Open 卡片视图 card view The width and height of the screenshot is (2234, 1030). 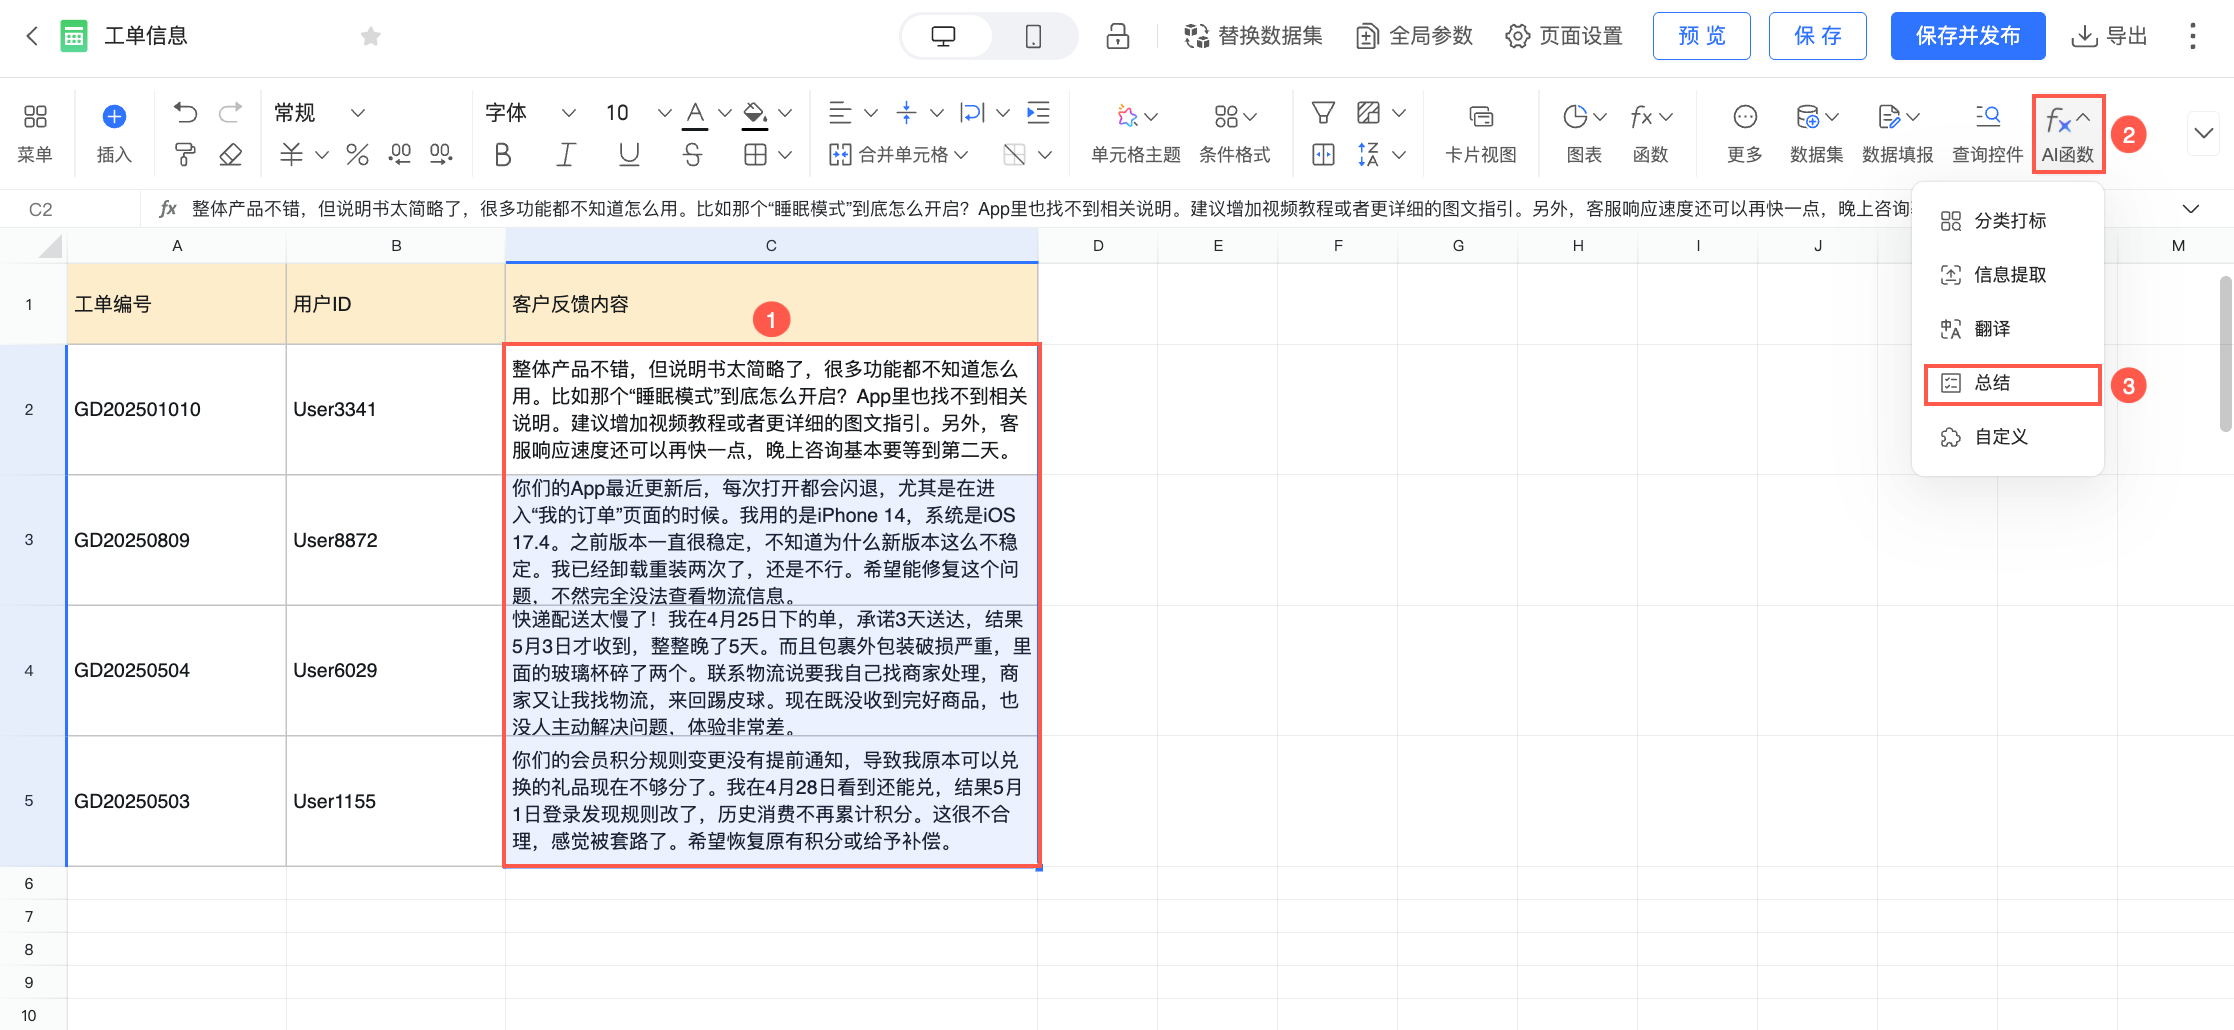click(x=1481, y=133)
